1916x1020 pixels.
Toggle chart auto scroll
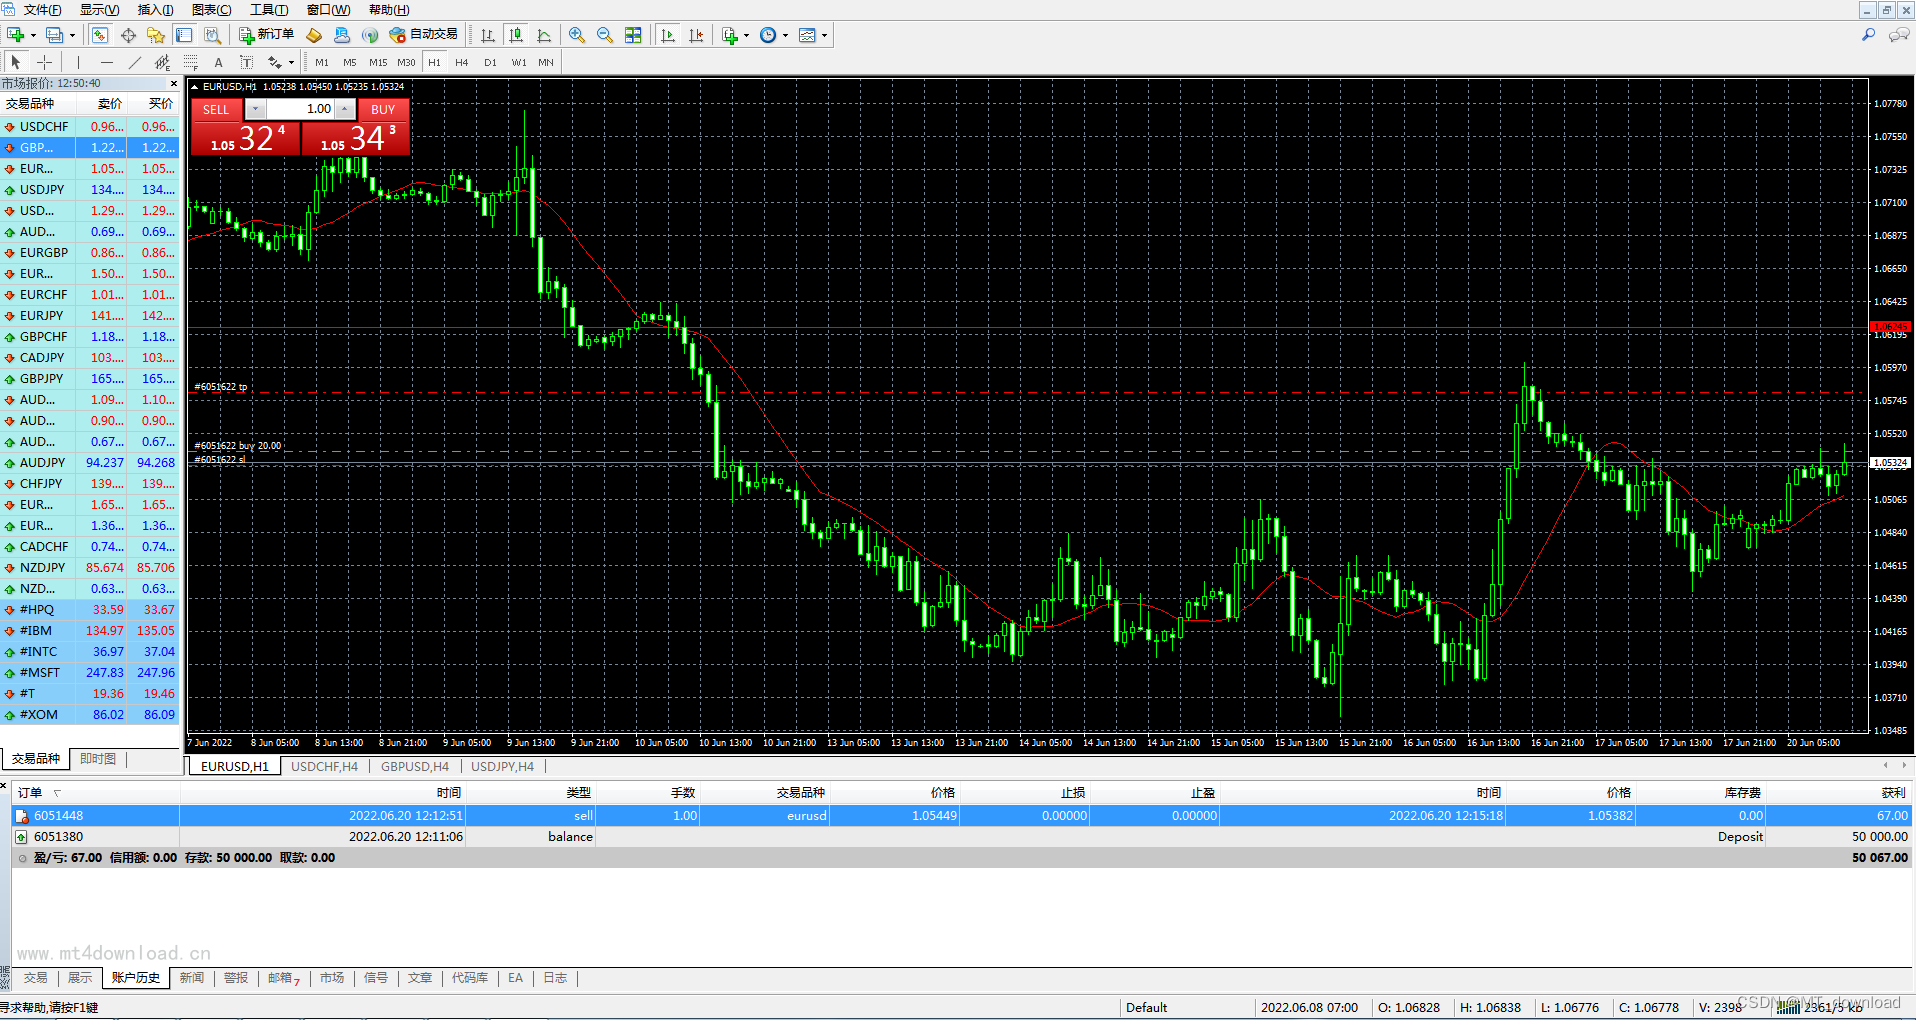tap(668, 35)
